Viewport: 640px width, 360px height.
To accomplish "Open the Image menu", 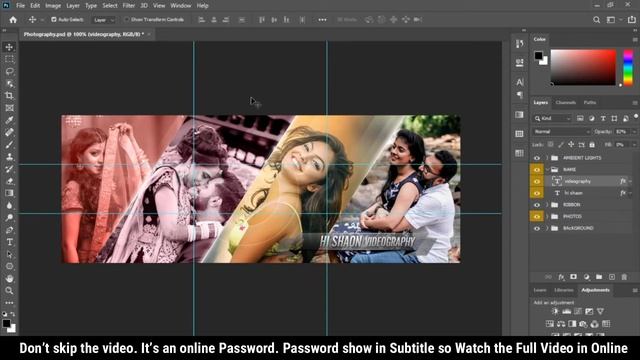I will (53, 6).
